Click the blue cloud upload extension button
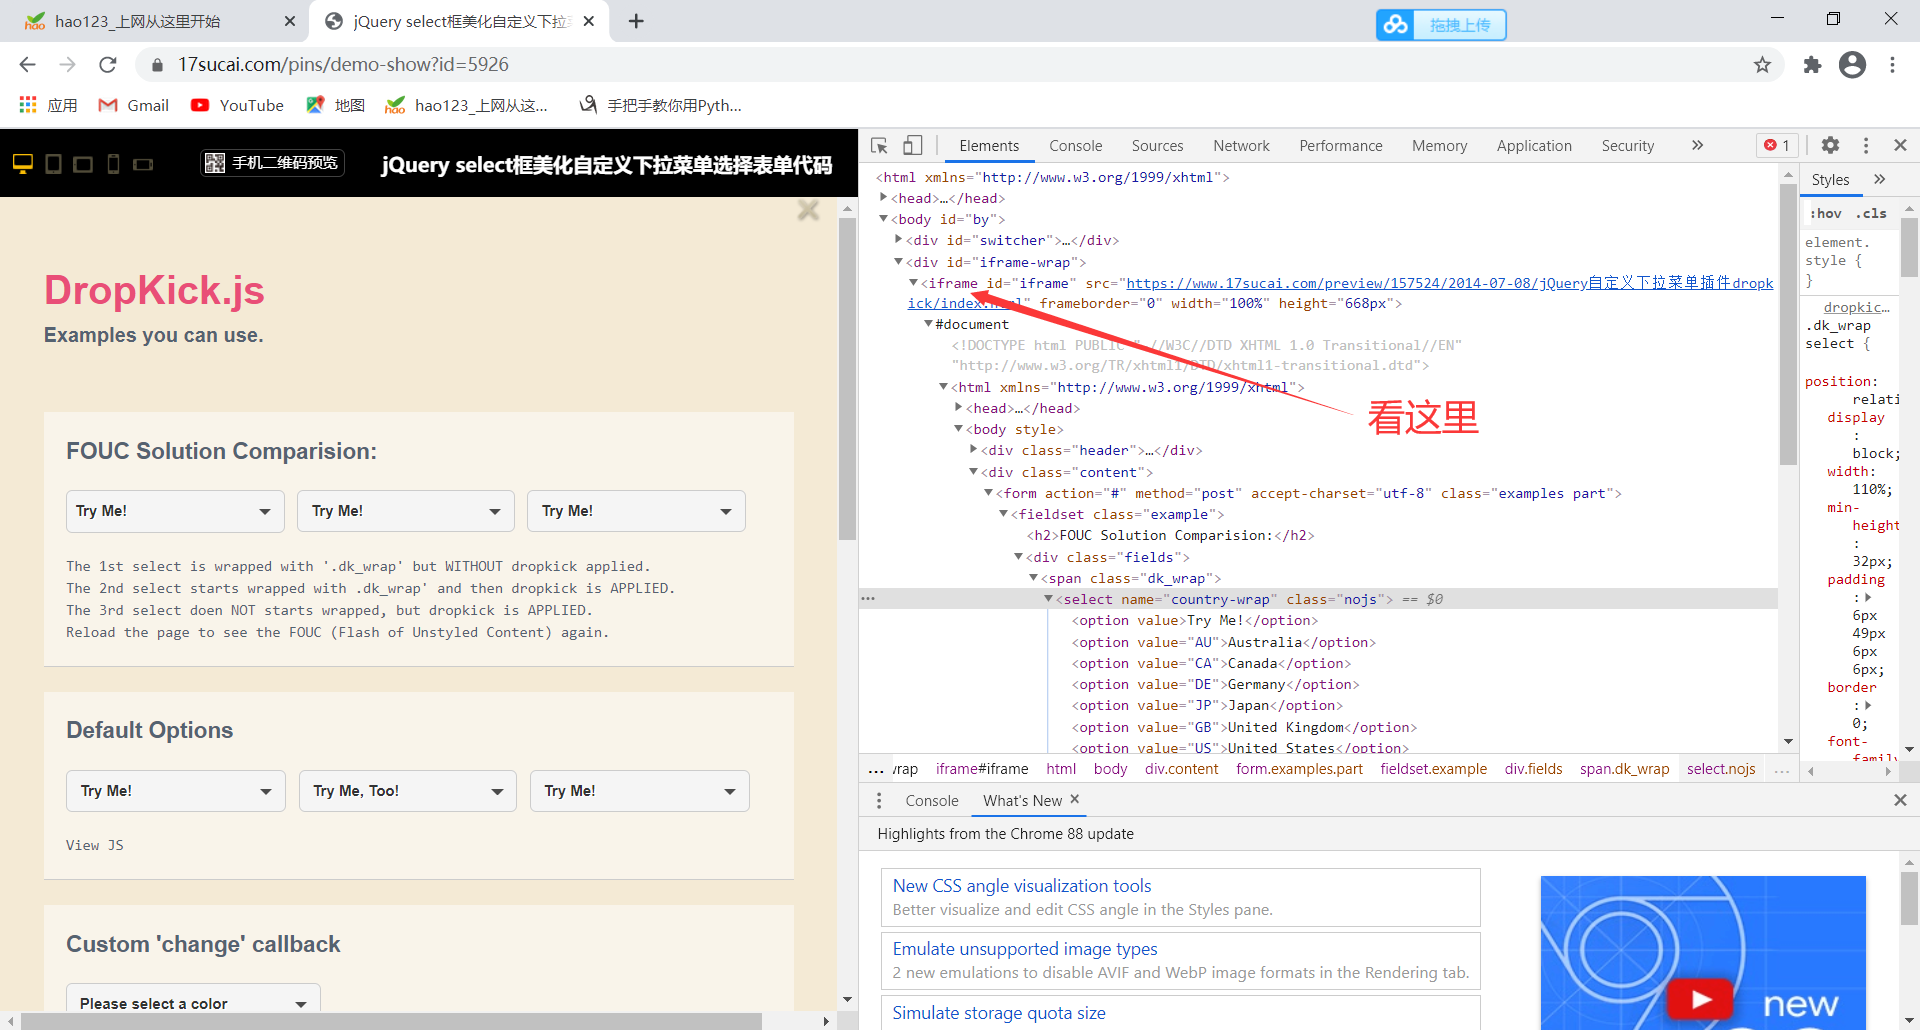Screen dimensions: 1920x1030 click(x=1441, y=25)
